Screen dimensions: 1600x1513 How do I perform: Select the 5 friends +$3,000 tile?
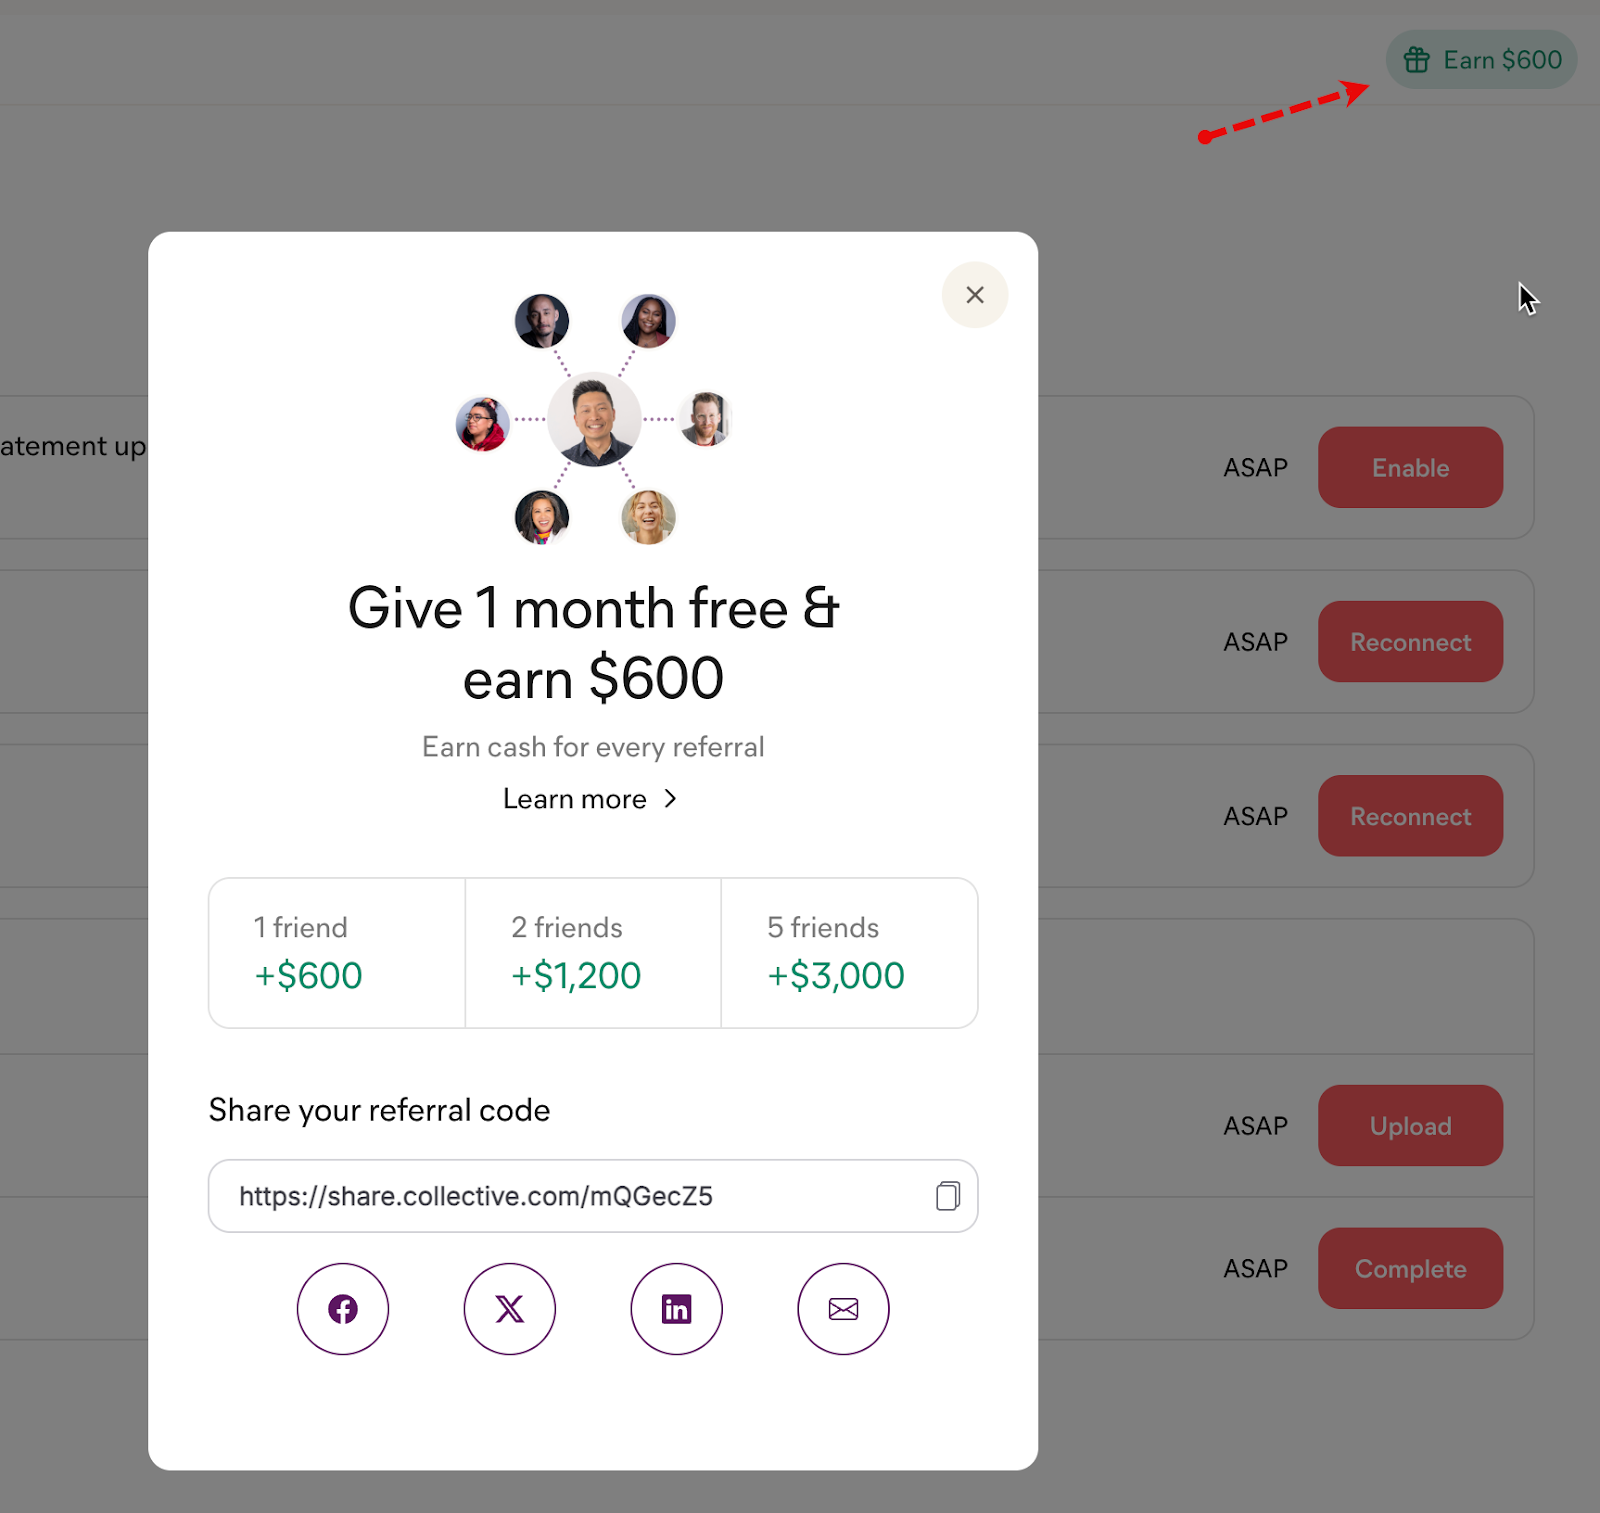(x=849, y=953)
